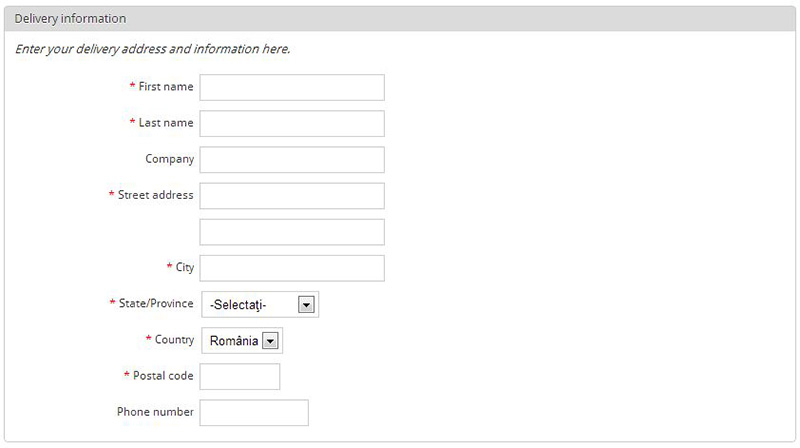Open the State/Province -Selectați- dropdown

[x=260, y=305]
